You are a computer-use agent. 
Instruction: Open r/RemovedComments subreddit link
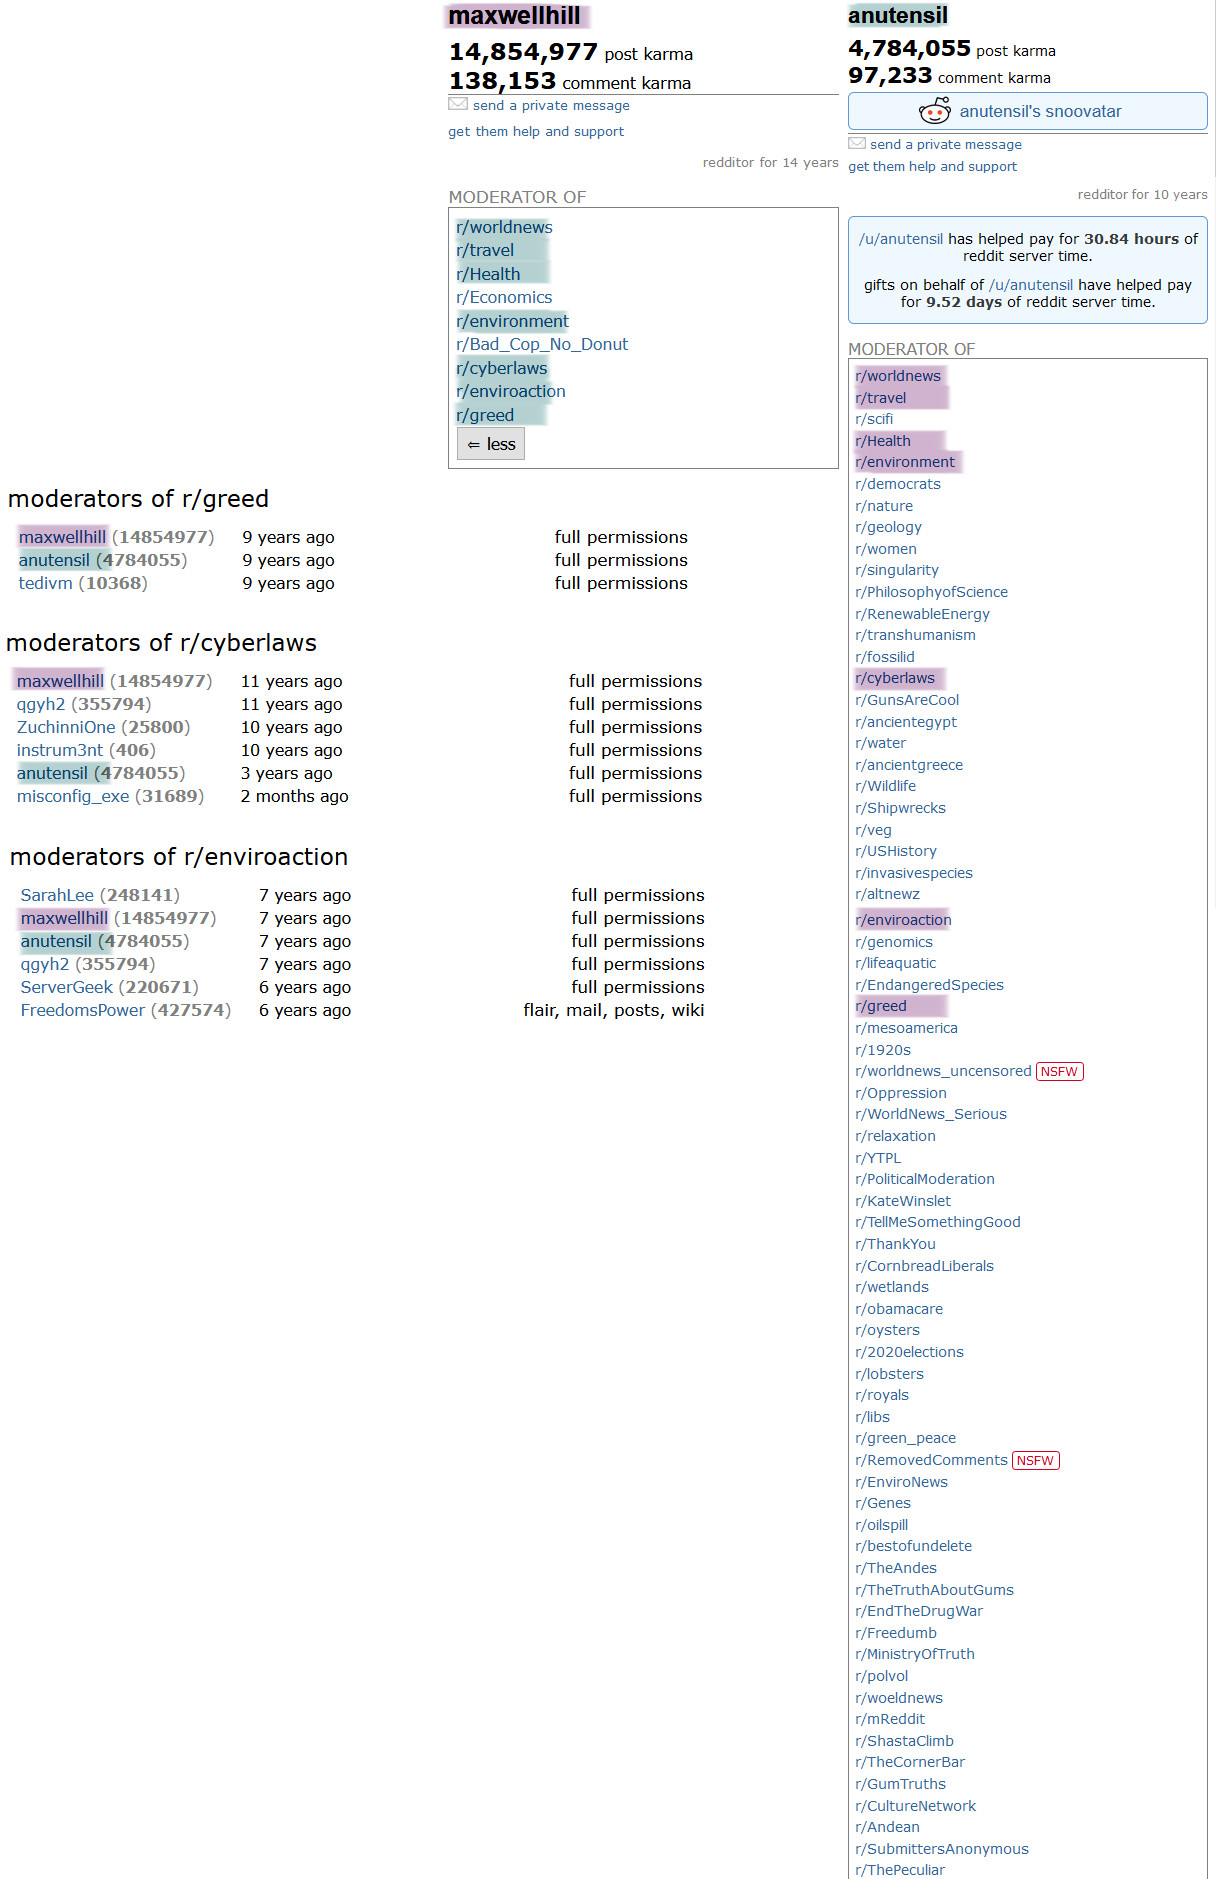(x=931, y=1460)
